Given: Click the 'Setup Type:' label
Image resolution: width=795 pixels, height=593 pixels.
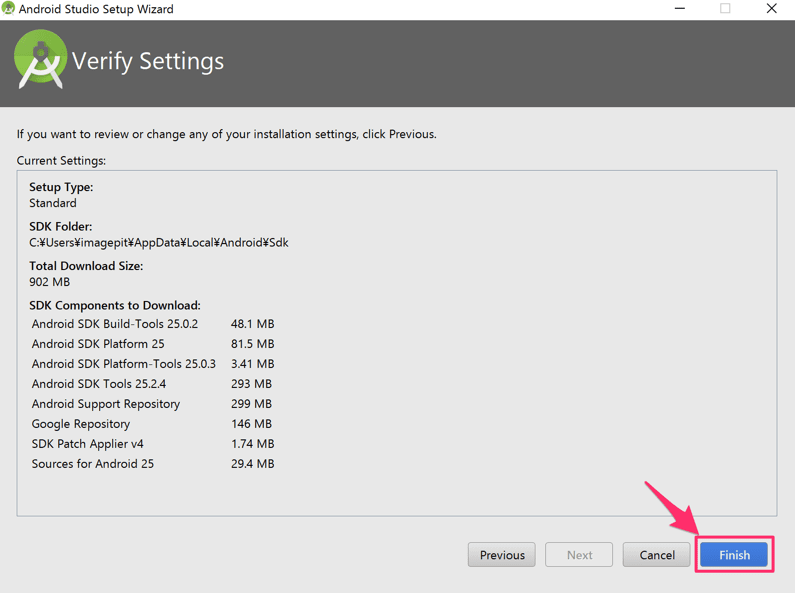Looking at the screenshot, I should 61,187.
